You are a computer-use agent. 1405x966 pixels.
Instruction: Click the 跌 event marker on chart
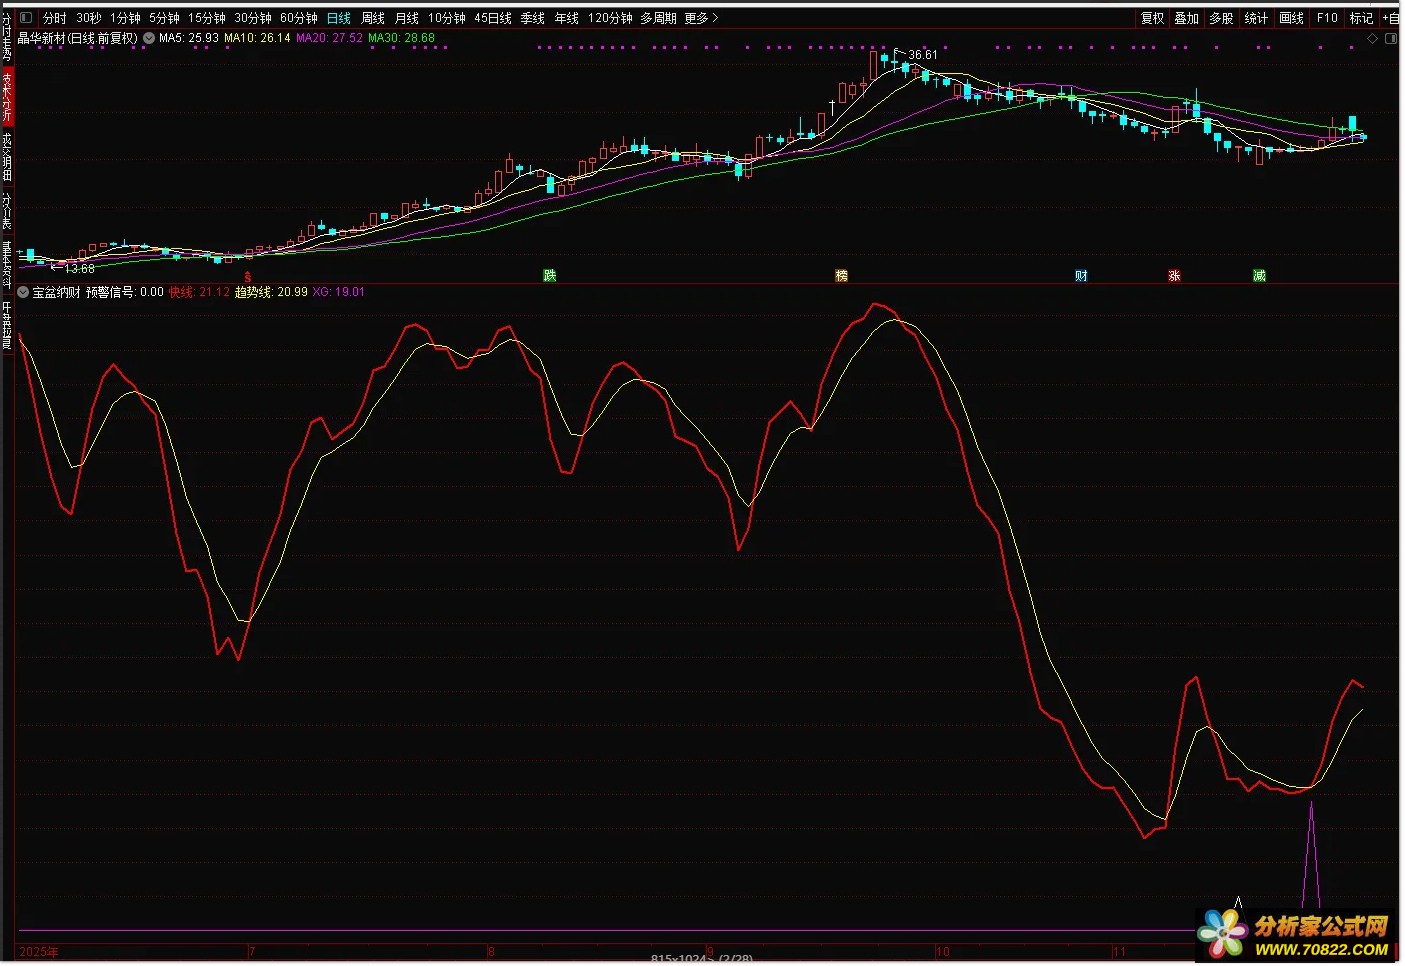550,276
